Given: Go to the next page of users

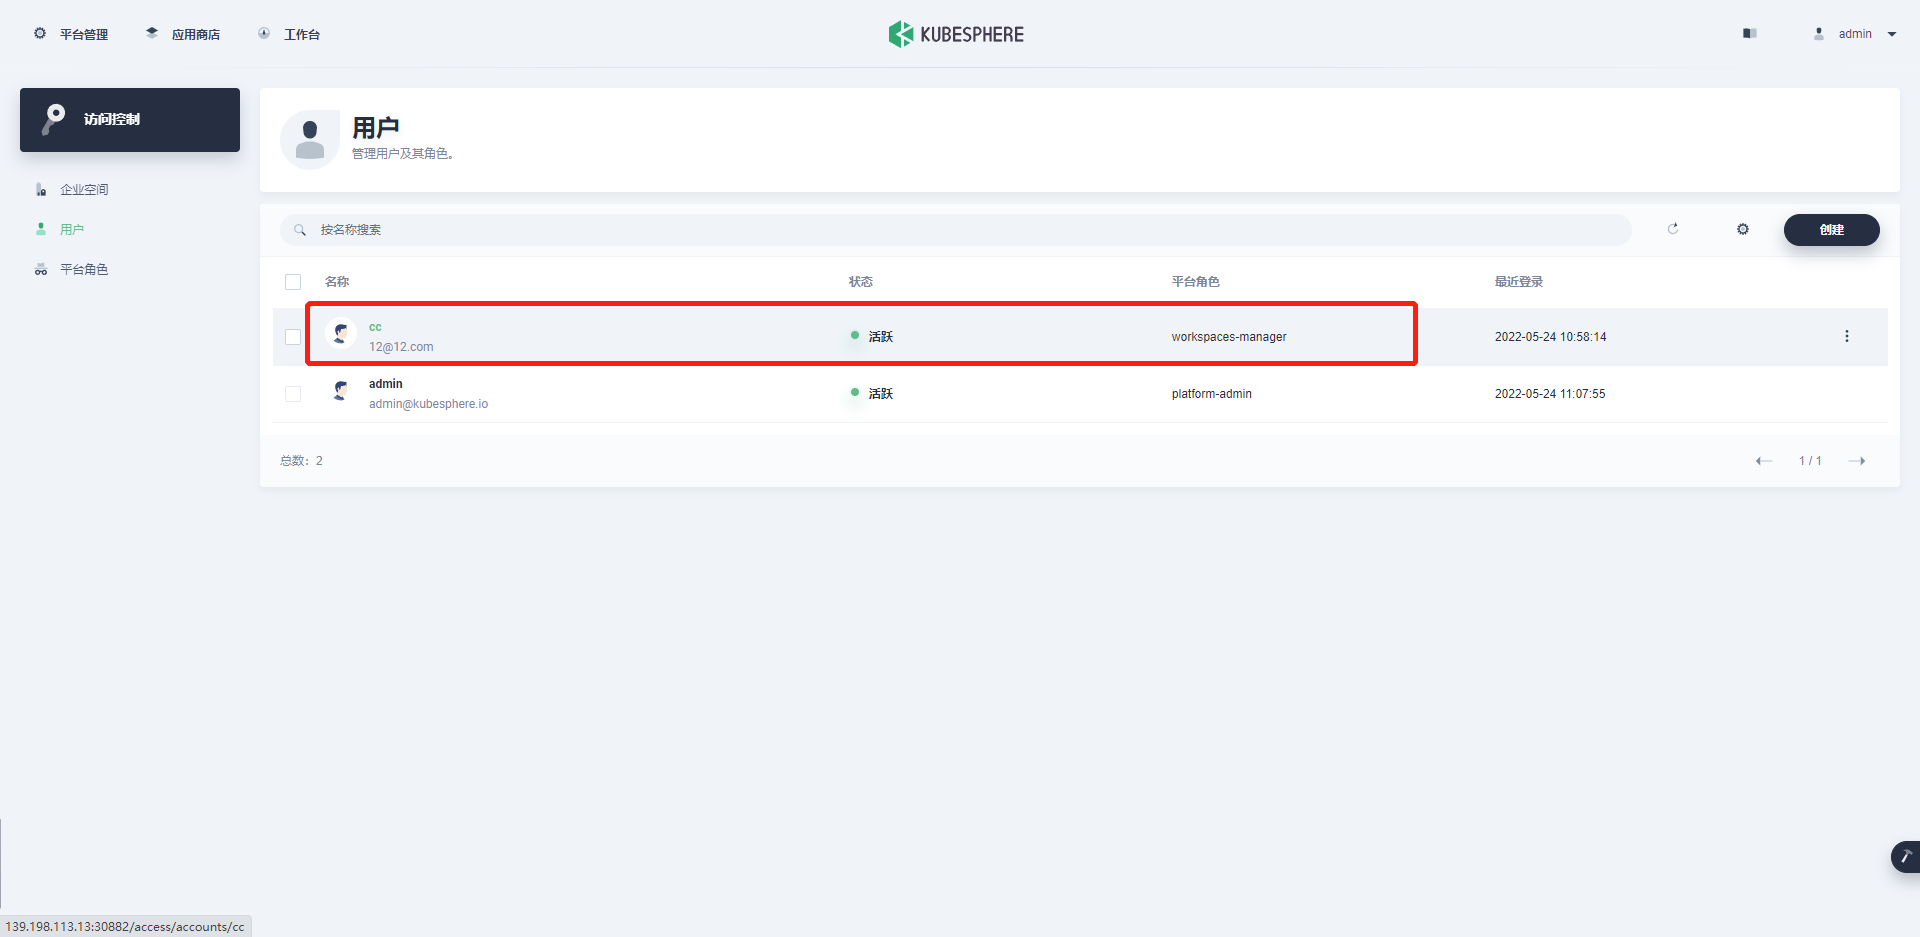Looking at the screenshot, I should 1858,460.
